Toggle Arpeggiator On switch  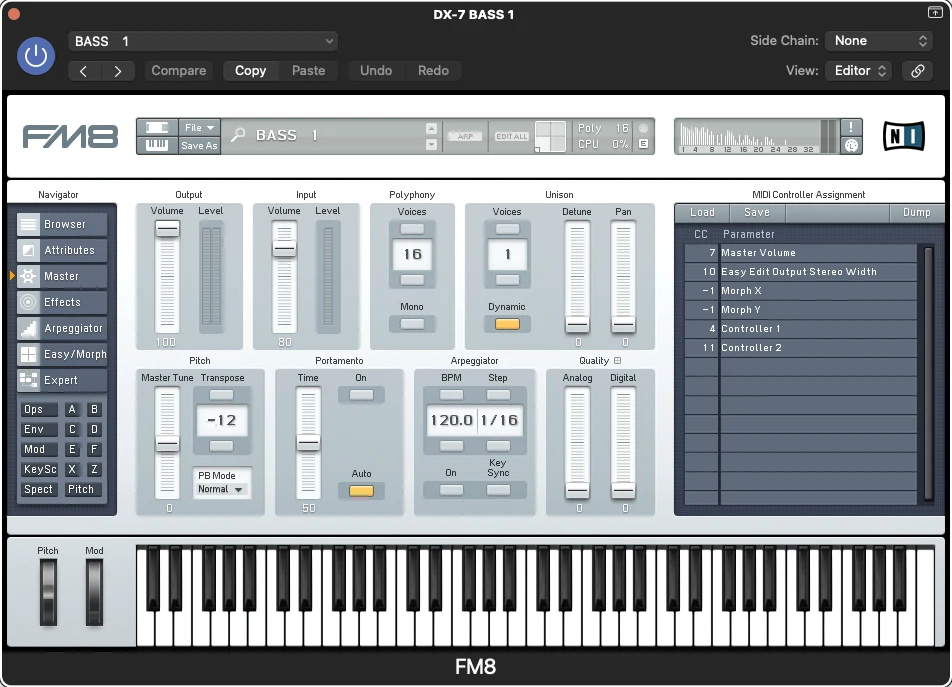451,490
